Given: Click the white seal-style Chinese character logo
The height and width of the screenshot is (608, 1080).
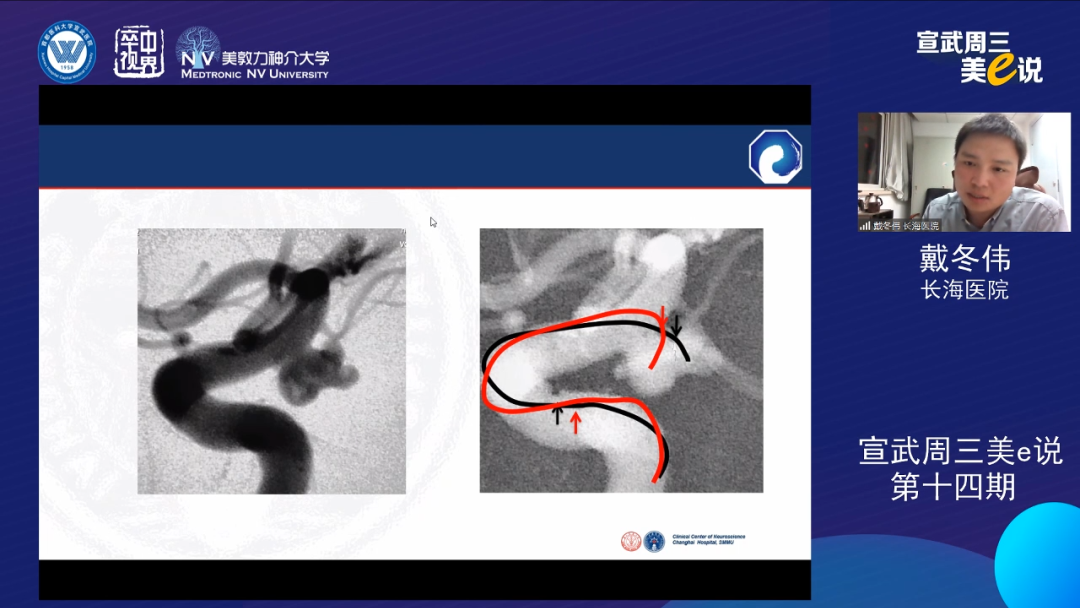Looking at the screenshot, I should coord(138,52).
